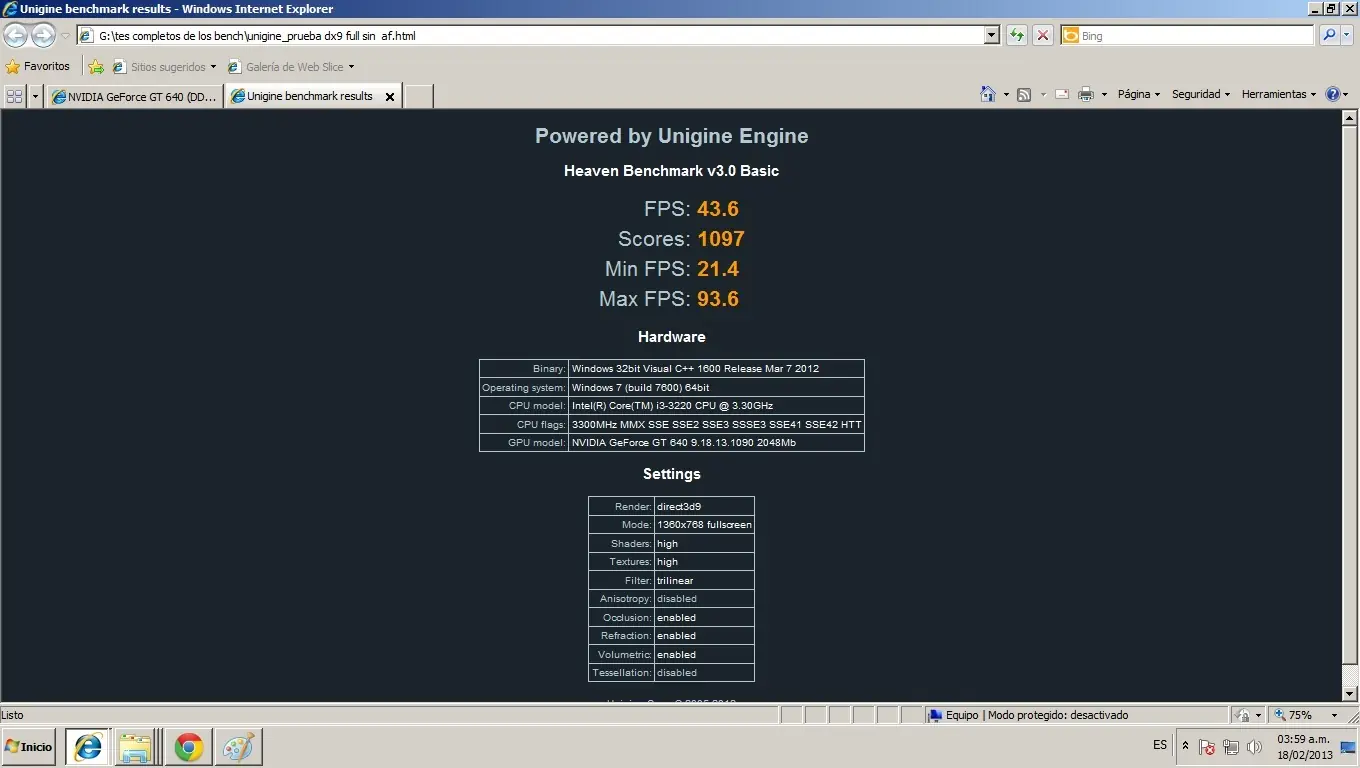Click the page icon in the address bar
This screenshot has height=768, width=1360.
click(x=87, y=36)
